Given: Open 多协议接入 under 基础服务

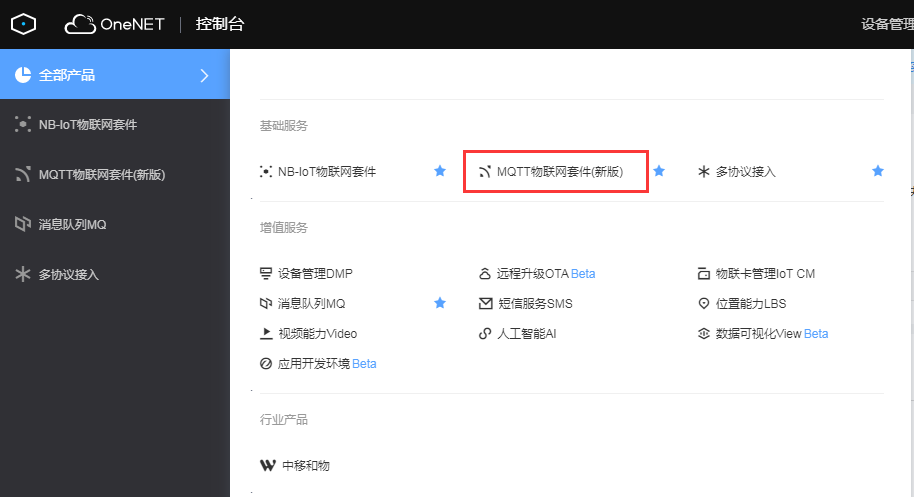Looking at the screenshot, I should (746, 171).
